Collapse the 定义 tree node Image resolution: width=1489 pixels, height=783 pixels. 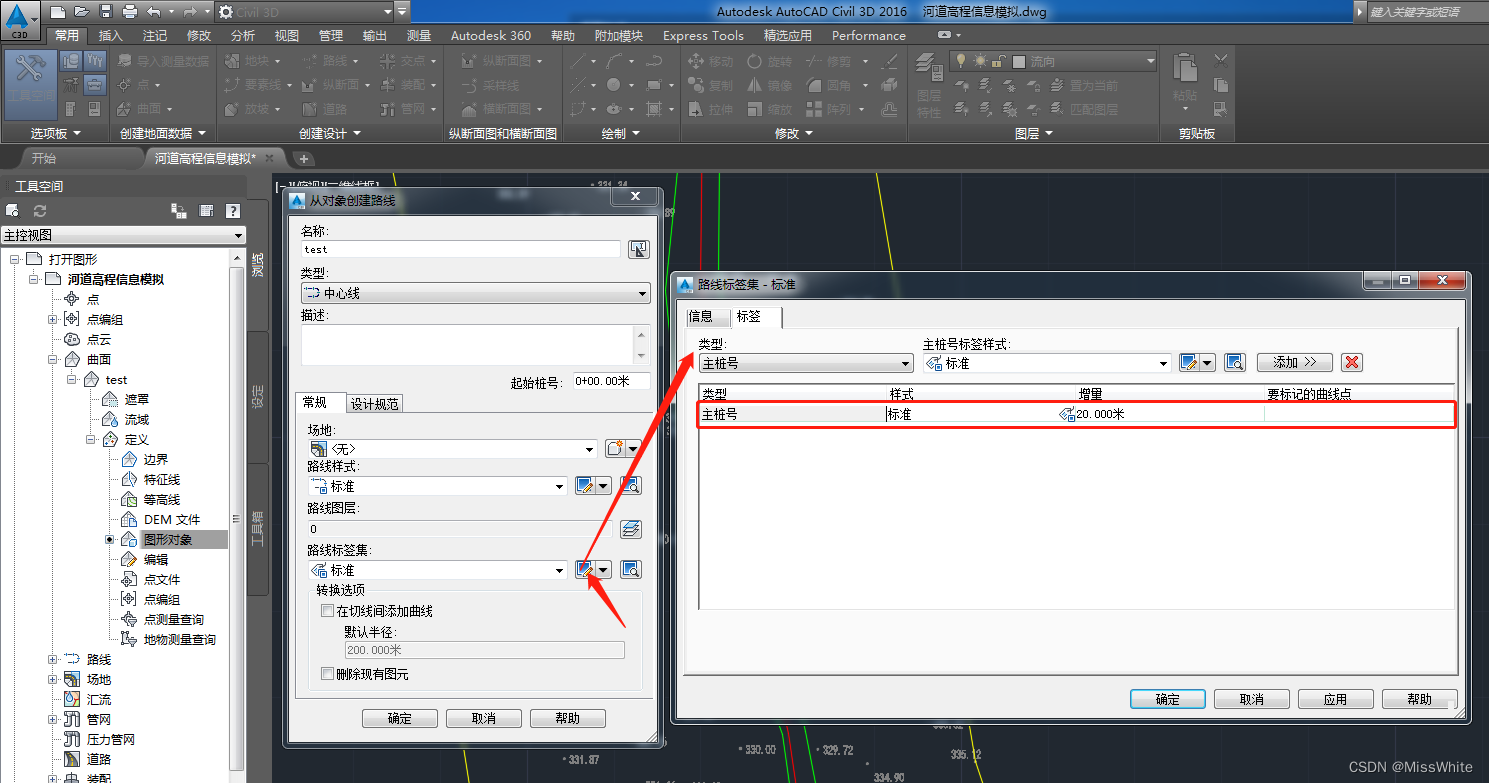pos(90,439)
